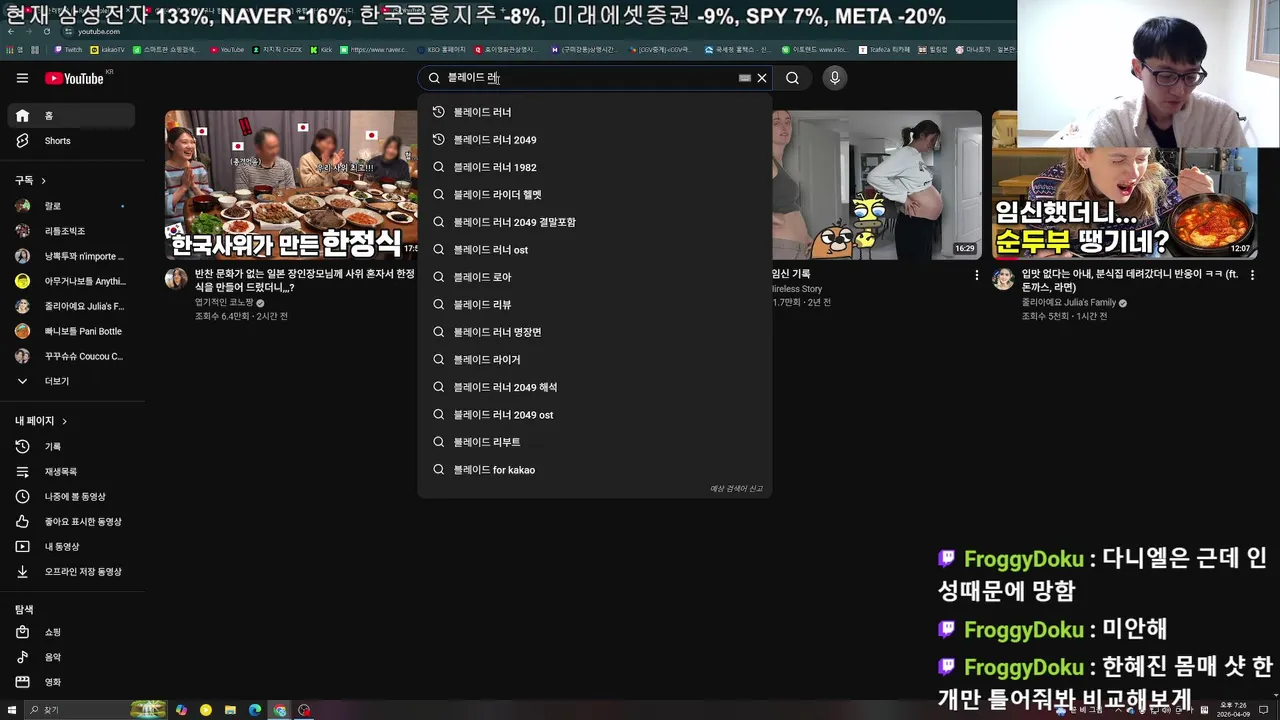Go to YouTube home via the logo
1280x720 pixels.
75,78
